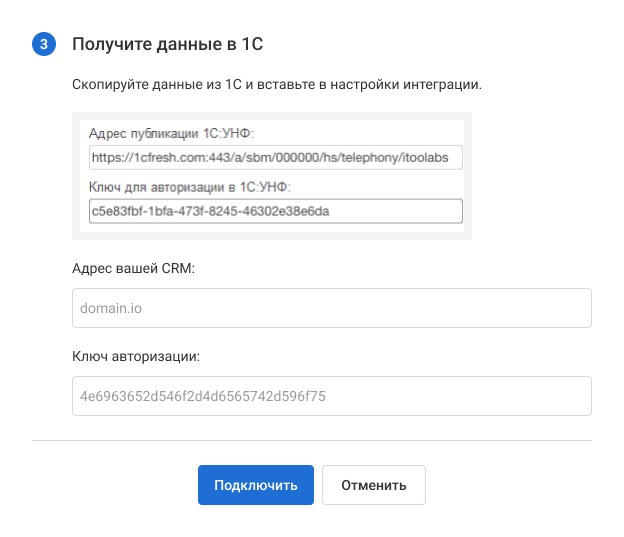
Task: Focus the Ключ авторизации input field
Action: click(332, 395)
